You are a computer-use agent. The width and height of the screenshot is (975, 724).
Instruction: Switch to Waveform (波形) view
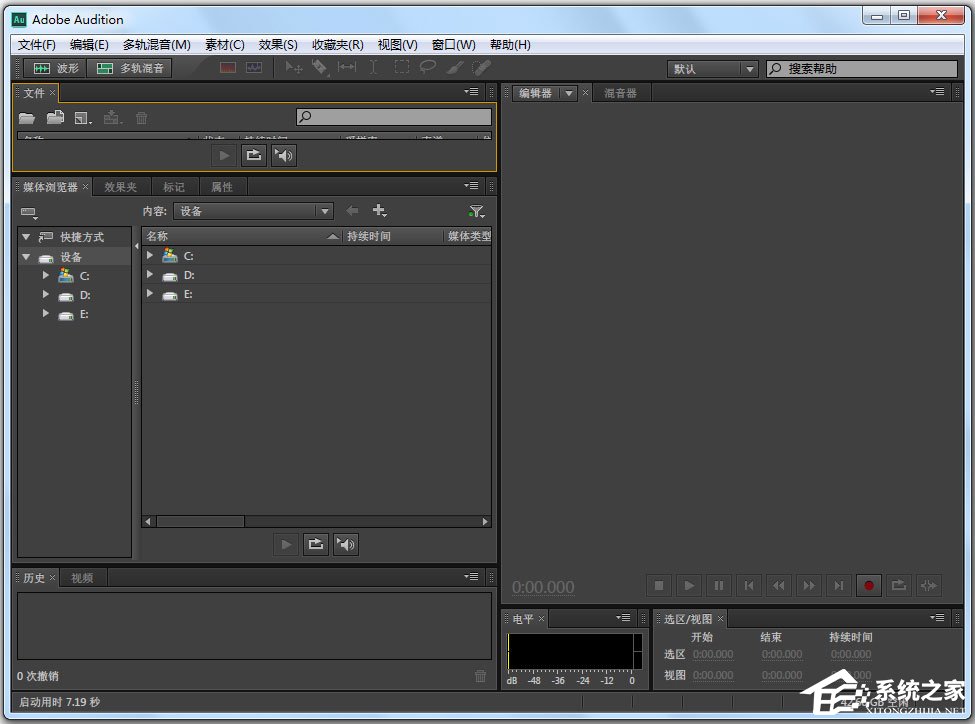(55, 68)
